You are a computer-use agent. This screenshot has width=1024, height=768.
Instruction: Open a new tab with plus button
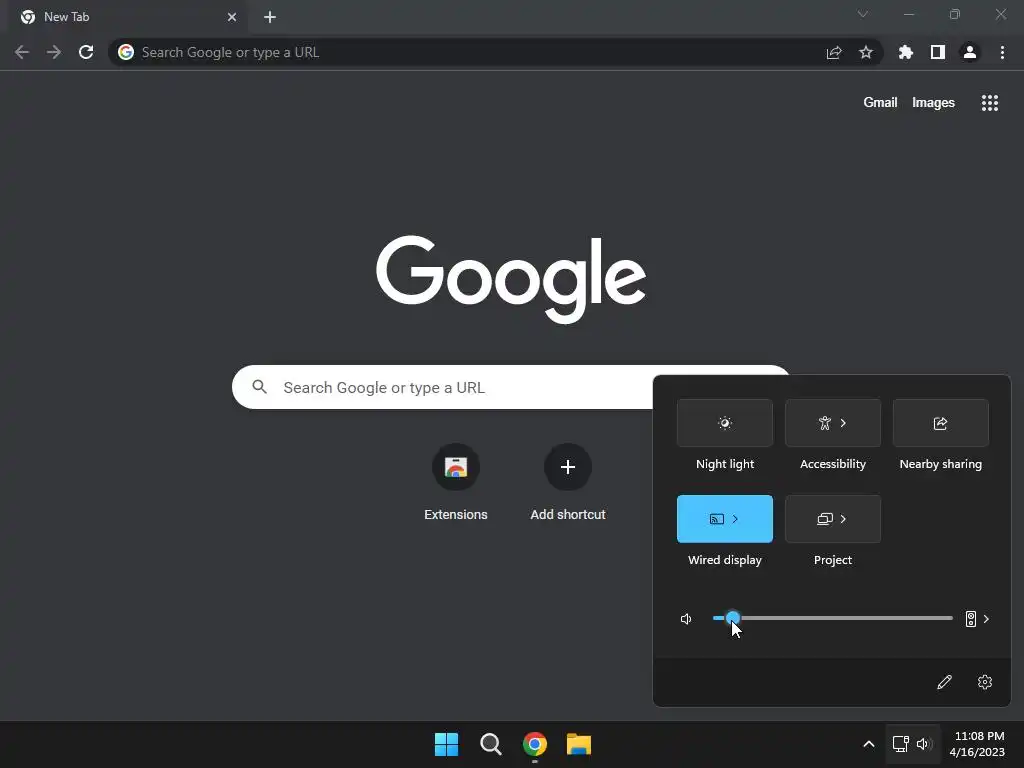click(x=270, y=17)
